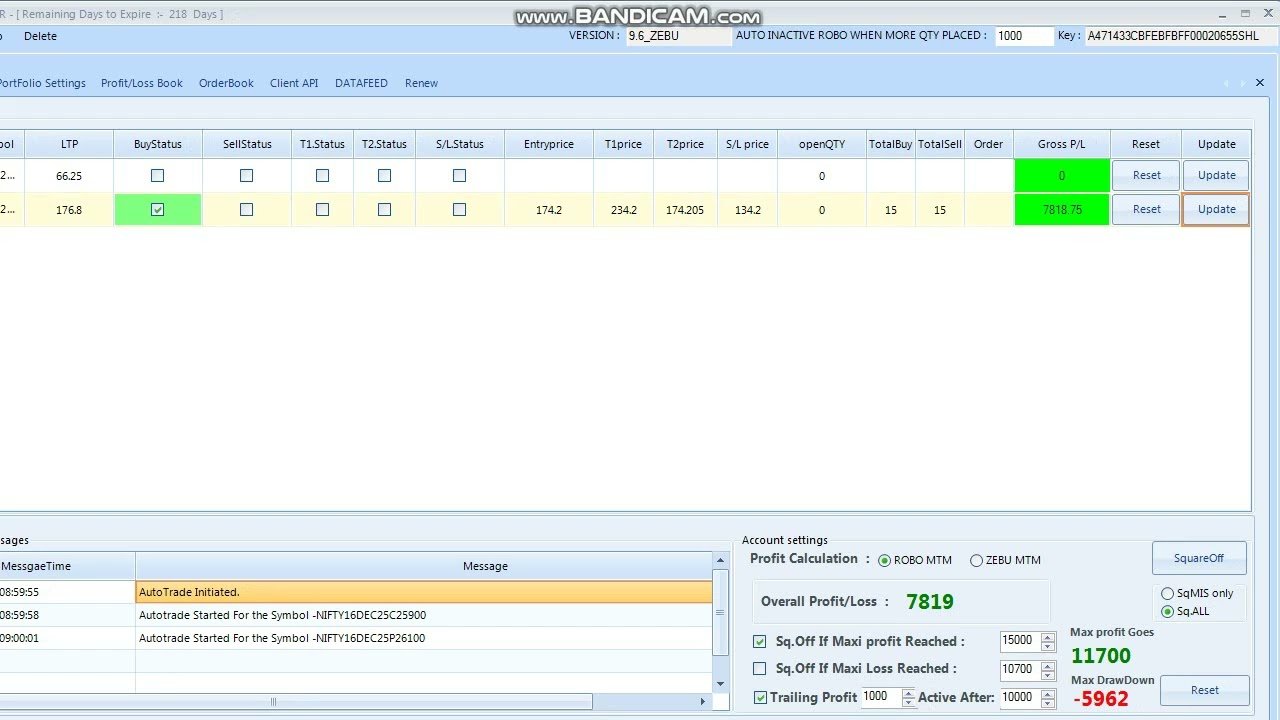Toggle S/L.Status checkbox in the LTP 176.8 row
Image resolution: width=1280 pixels, height=720 pixels.
(x=459, y=210)
